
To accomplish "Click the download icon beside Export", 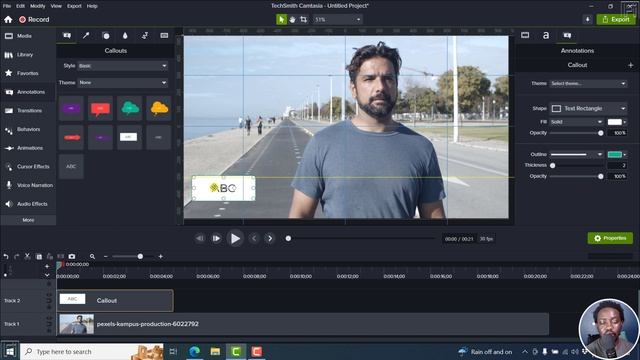I will pos(587,19).
